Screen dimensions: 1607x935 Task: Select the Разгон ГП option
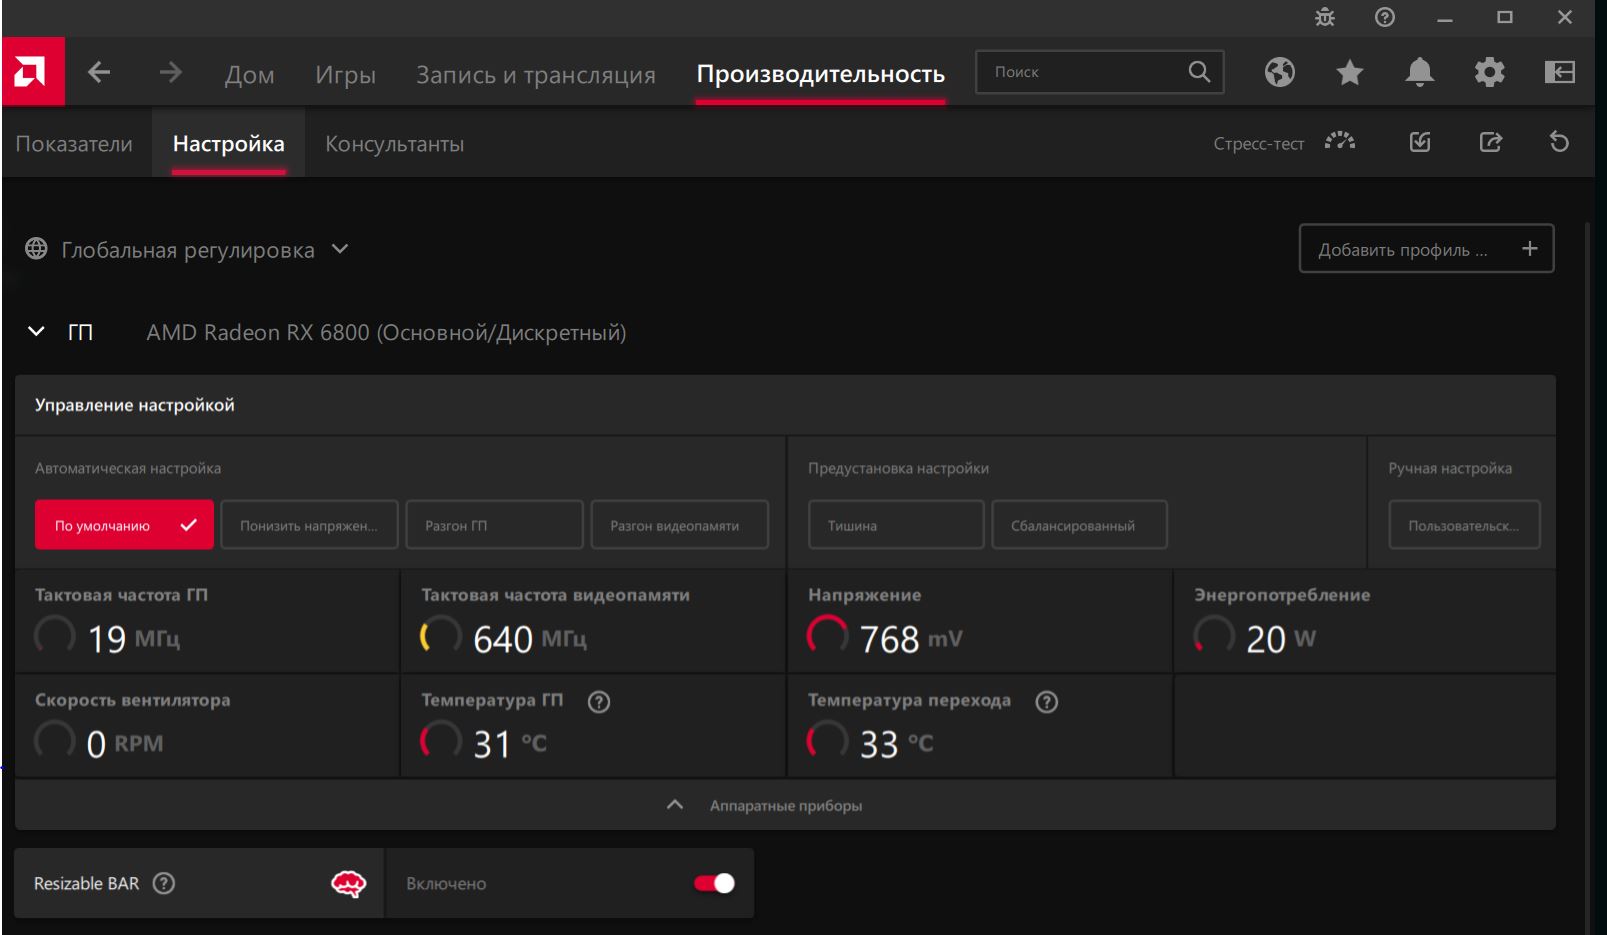[x=494, y=525]
